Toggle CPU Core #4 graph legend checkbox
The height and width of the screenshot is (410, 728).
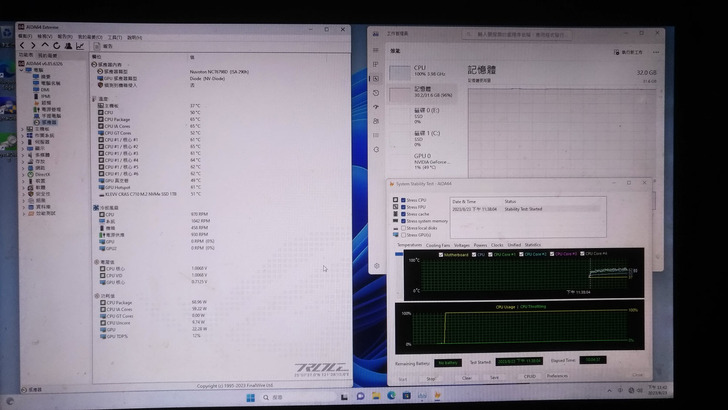[582, 254]
